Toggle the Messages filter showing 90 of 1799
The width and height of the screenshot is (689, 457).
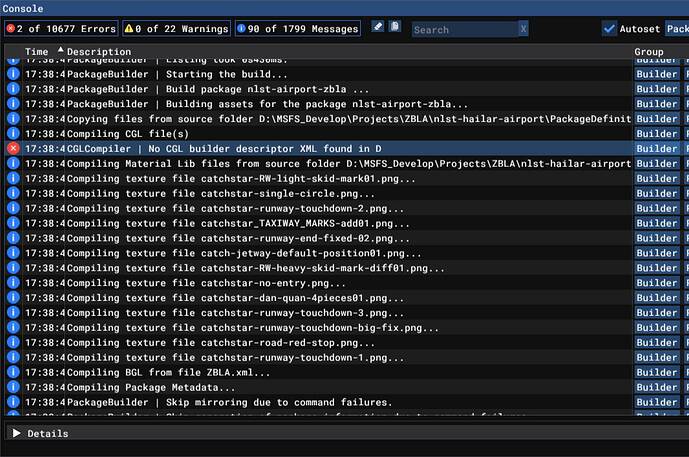click(297, 29)
